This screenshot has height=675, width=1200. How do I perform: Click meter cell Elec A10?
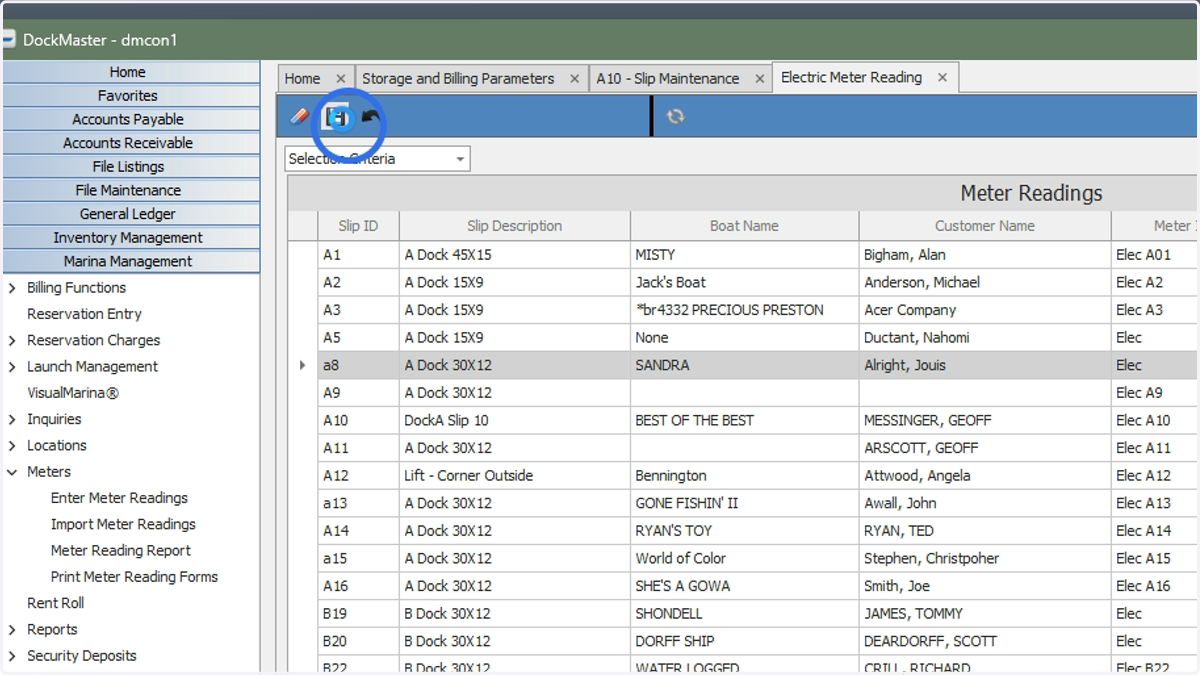click(x=1155, y=421)
